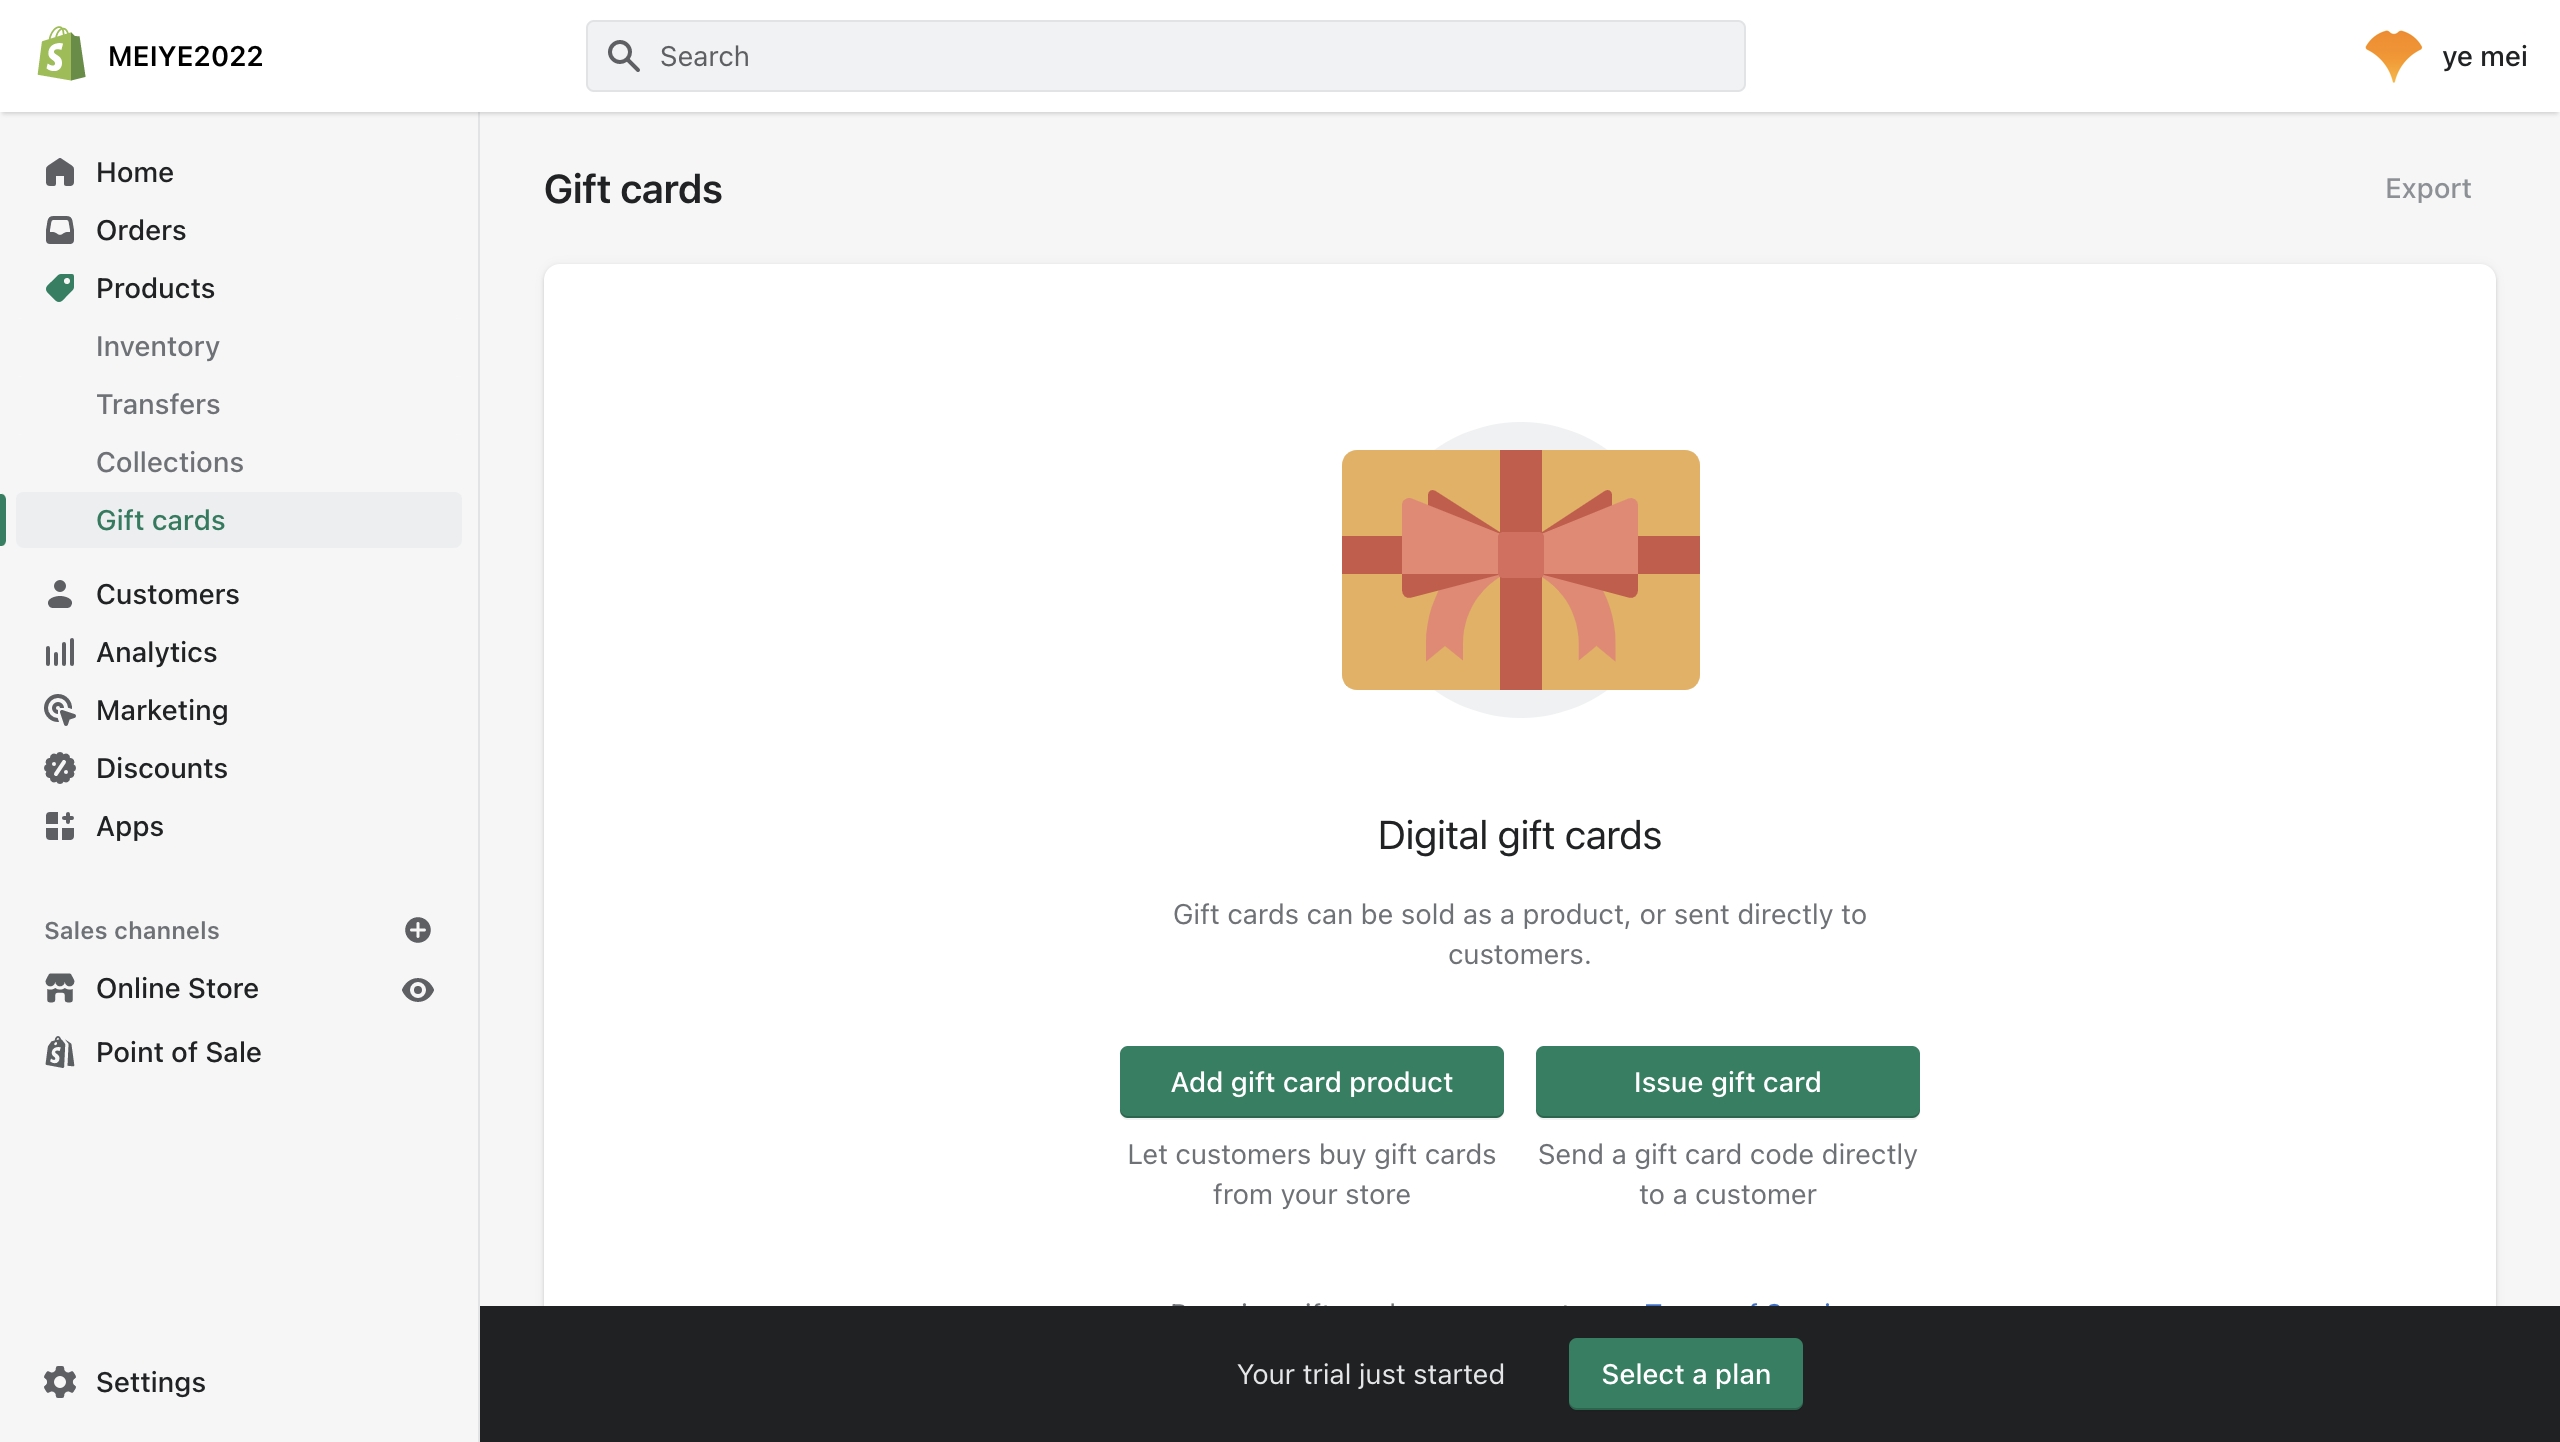Click the Select a plan button

[x=1686, y=1374]
